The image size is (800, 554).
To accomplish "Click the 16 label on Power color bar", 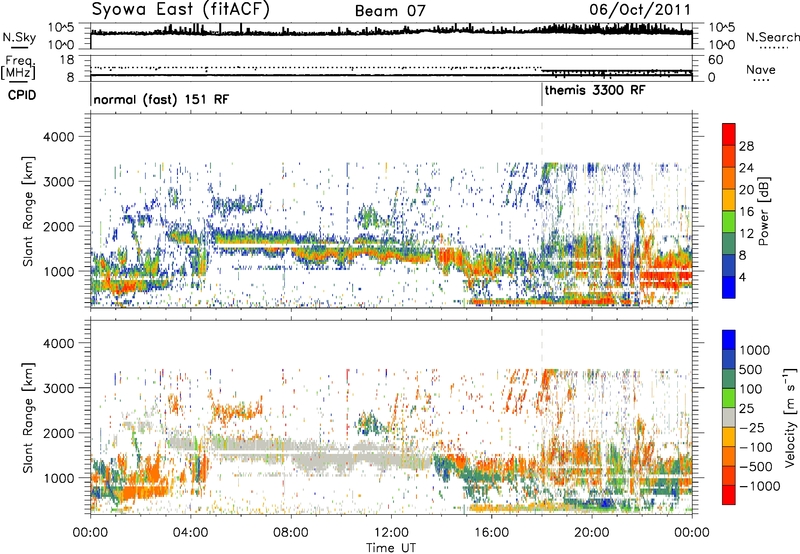I will 746,212.
